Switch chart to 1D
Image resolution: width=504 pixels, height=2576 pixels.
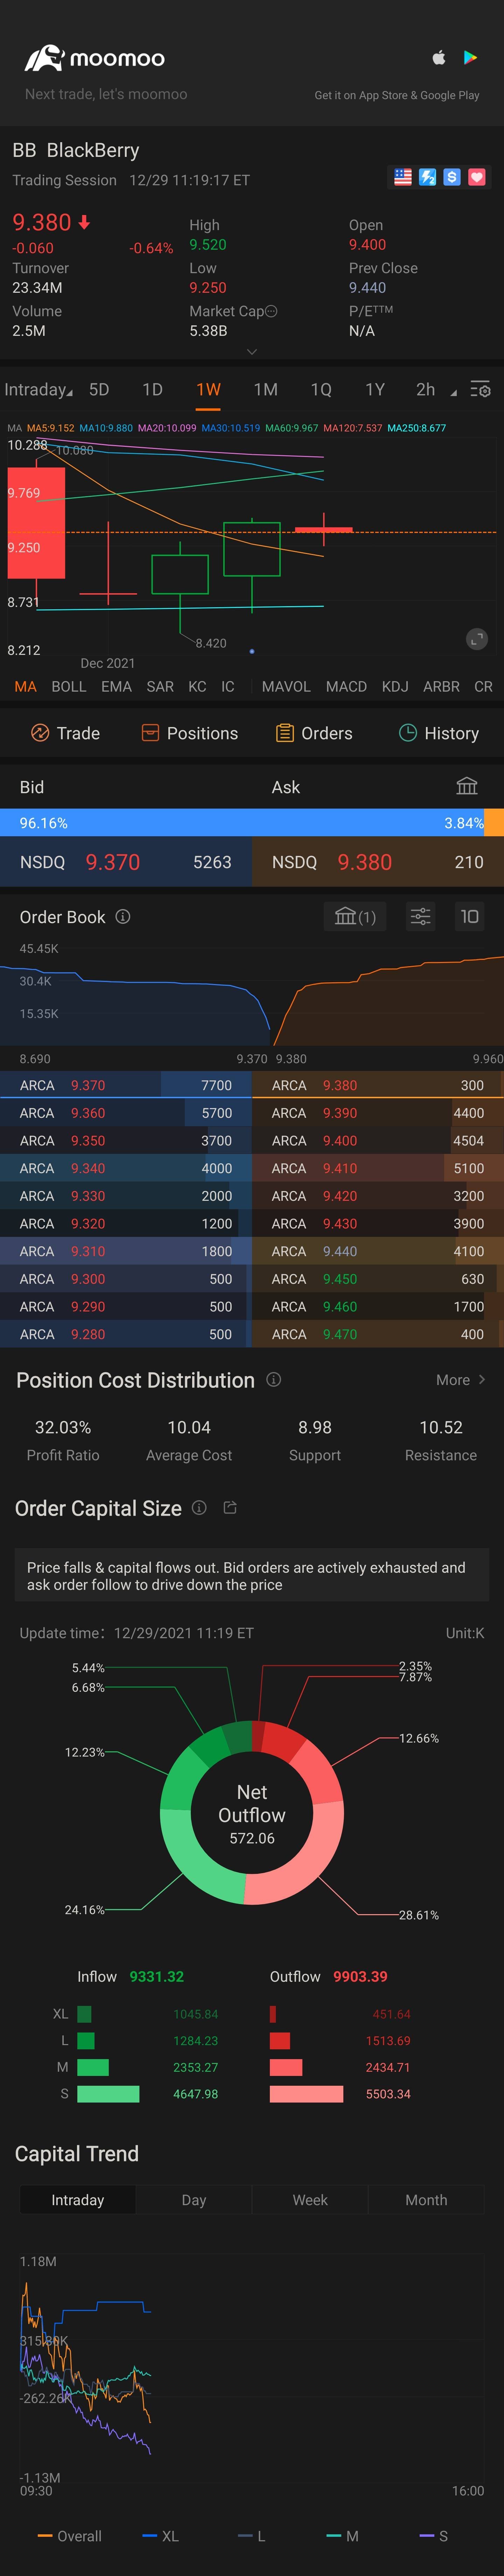coord(152,390)
